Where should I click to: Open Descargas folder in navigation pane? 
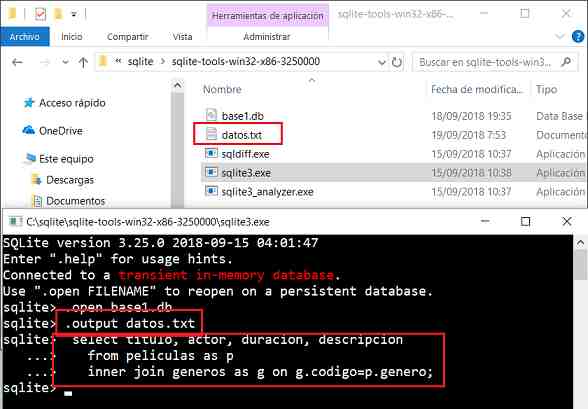click(x=70, y=180)
